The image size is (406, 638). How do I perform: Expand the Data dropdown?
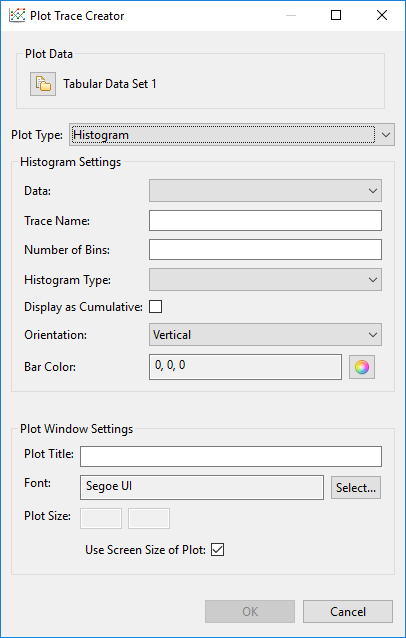click(x=265, y=190)
